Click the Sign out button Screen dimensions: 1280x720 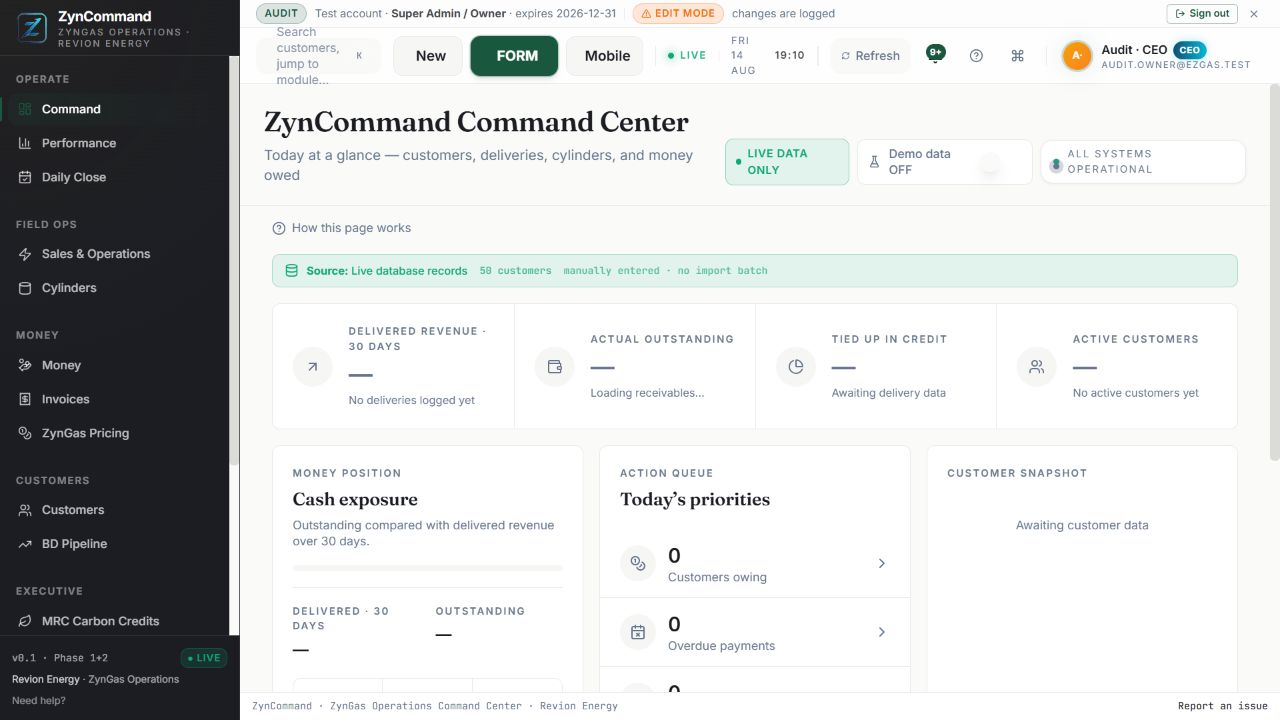pyautogui.click(x=1201, y=13)
